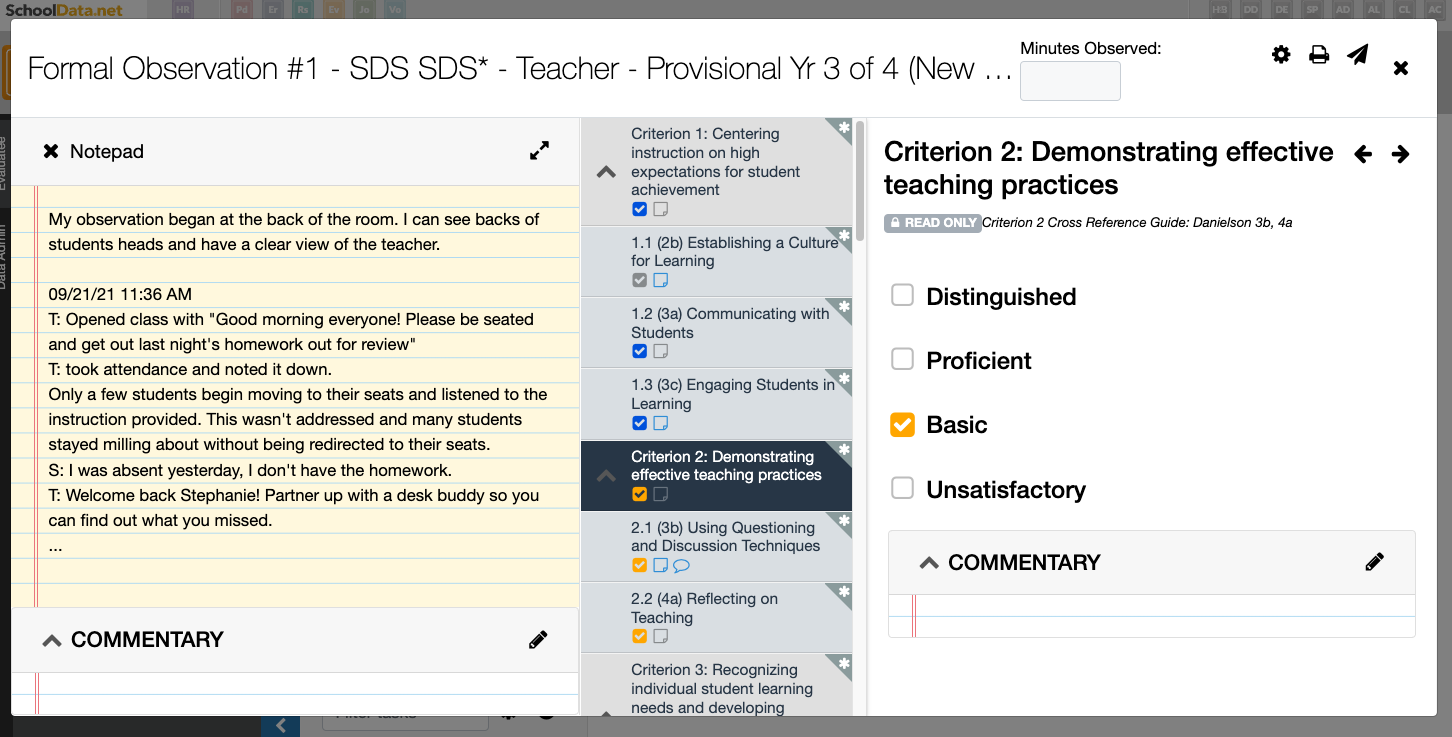The width and height of the screenshot is (1452, 737).
Task: Select the Proficient rating checkbox
Action: 903,360
